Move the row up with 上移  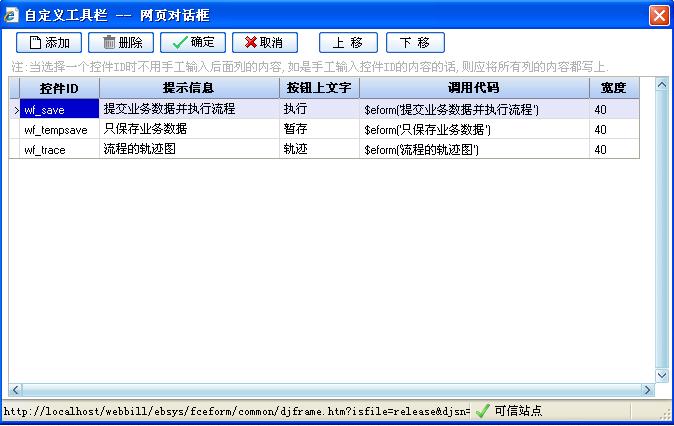(x=348, y=43)
